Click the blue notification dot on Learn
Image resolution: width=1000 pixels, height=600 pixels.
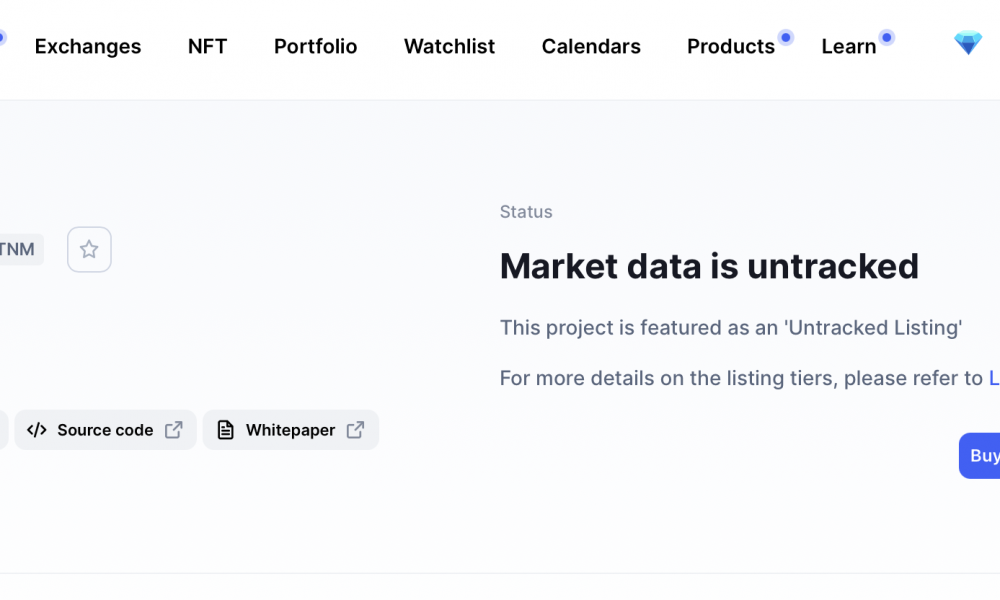click(x=886, y=38)
